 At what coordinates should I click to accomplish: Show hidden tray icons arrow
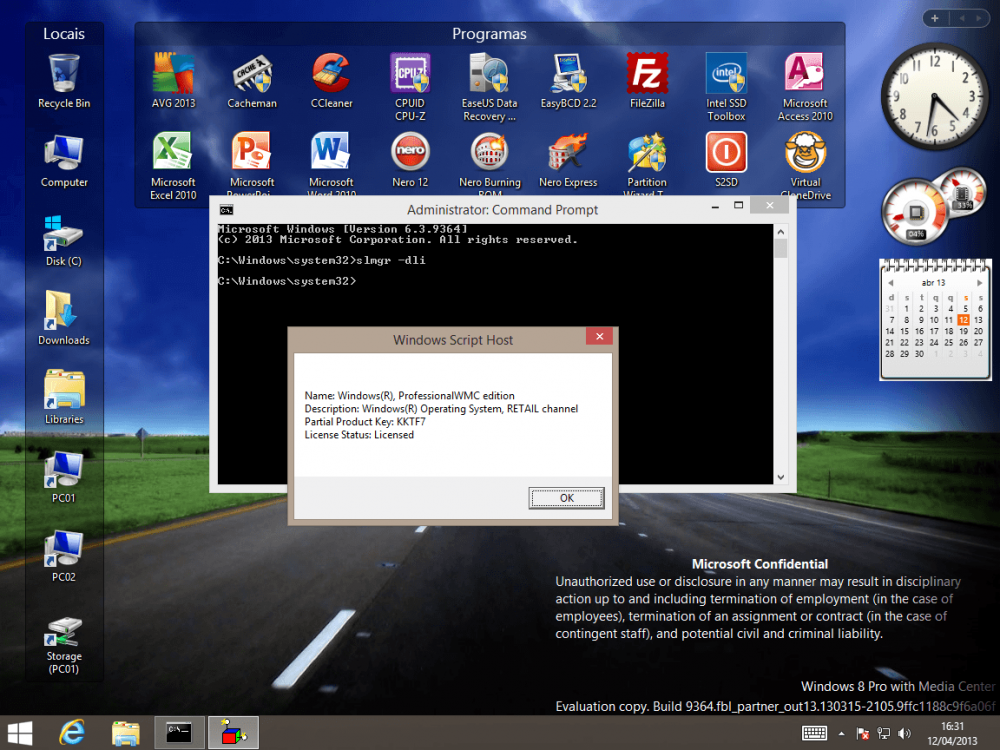(842, 734)
